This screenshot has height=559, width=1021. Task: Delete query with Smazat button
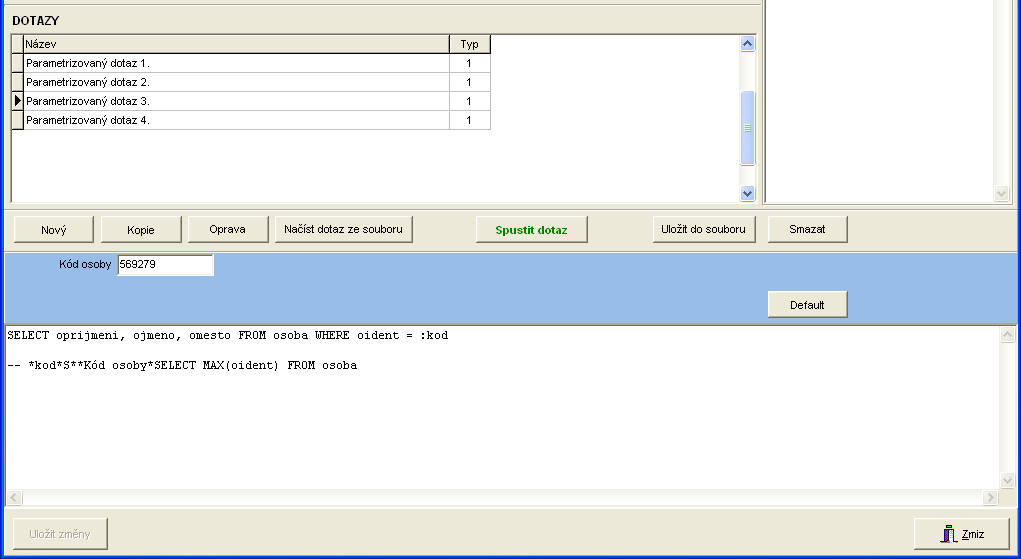click(x=807, y=230)
